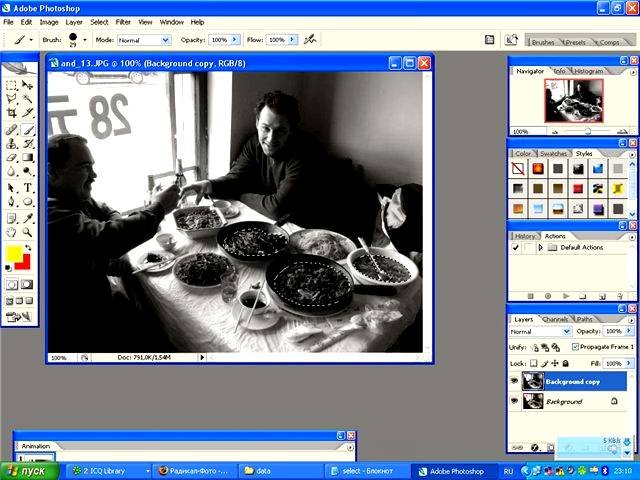Screen dimensions: 640x480
Task: Toggle the Propagate Frame 1 checkbox
Action: (573, 347)
